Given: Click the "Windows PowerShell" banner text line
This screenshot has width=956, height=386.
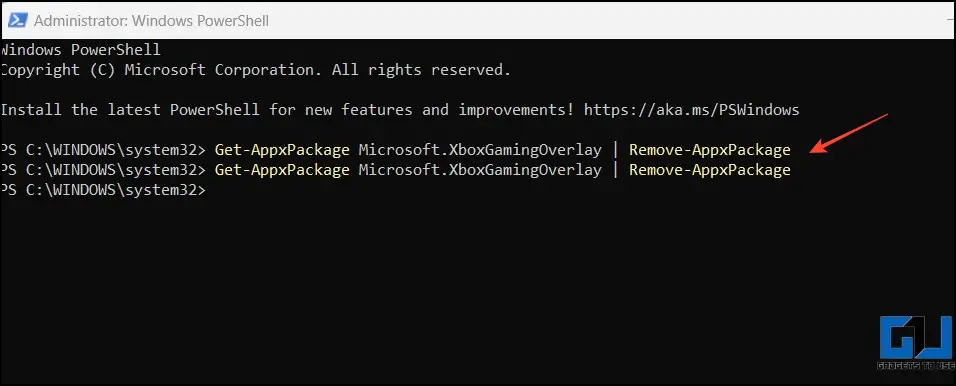Looking at the screenshot, I should pyautogui.click(x=80, y=49).
